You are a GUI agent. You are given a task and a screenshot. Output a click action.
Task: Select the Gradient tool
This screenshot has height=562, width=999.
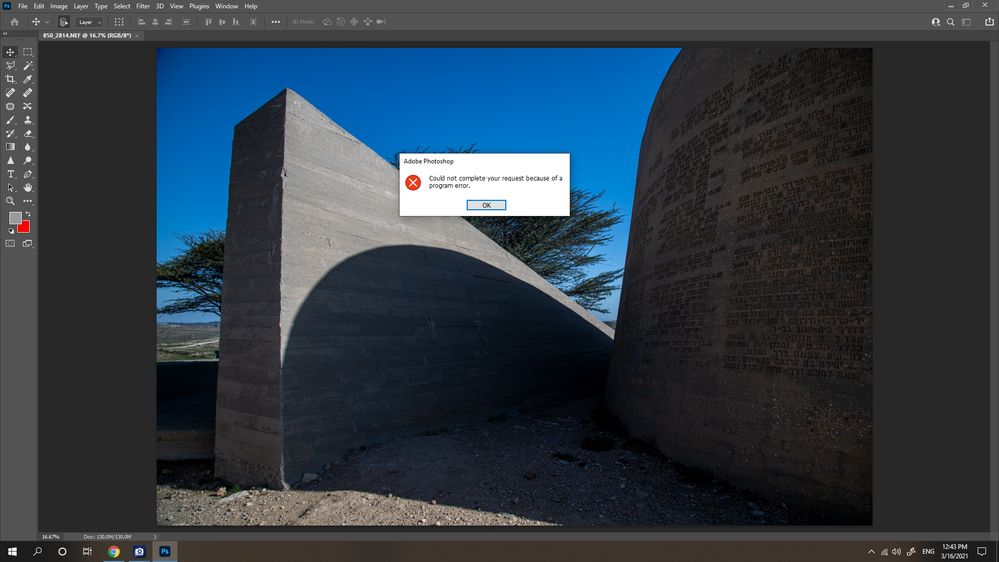pyautogui.click(x=10, y=147)
